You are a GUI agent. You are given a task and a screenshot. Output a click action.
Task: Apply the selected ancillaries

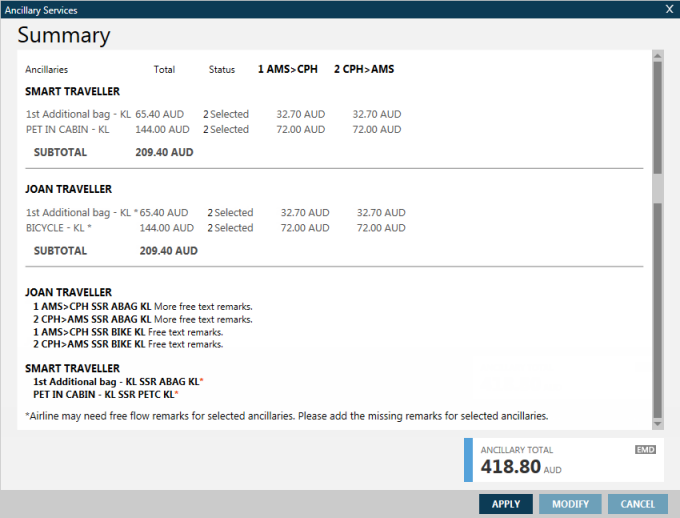coord(505,504)
